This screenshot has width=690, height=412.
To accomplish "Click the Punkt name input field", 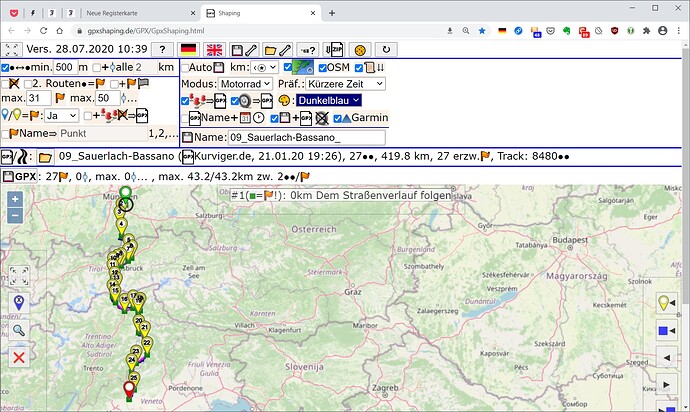I will coord(103,133).
